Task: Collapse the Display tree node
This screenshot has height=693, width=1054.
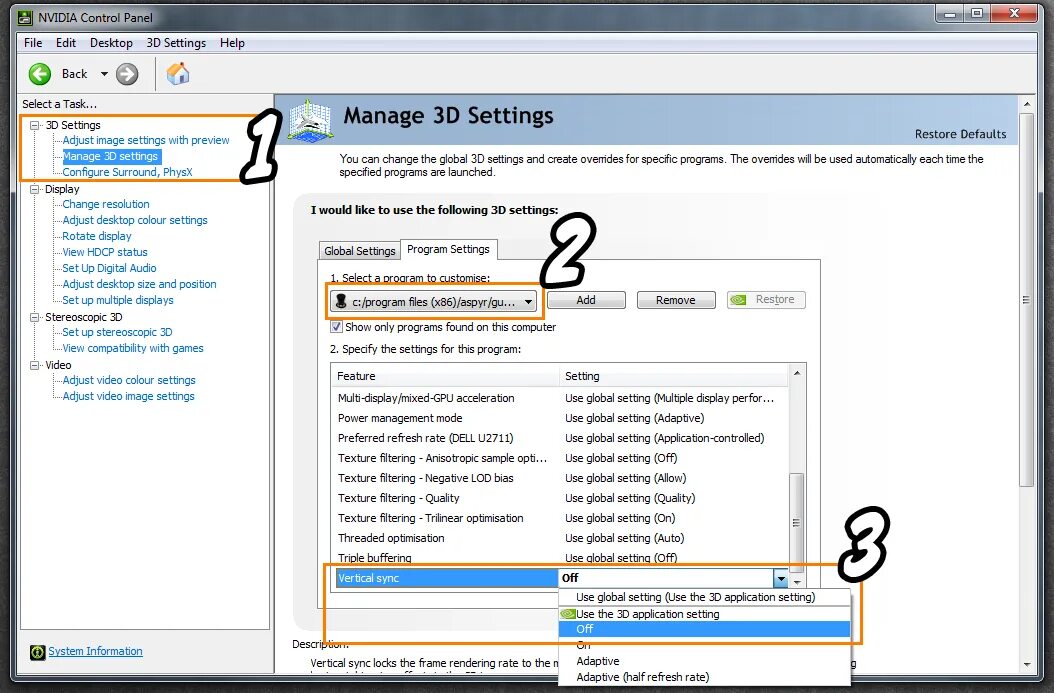Action: (x=34, y=190)
